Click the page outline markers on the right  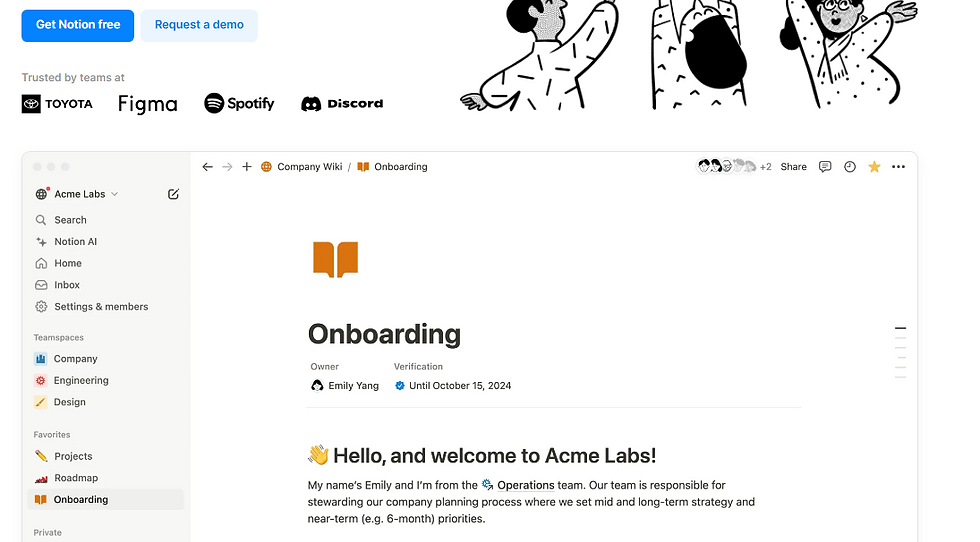point(900,352)
